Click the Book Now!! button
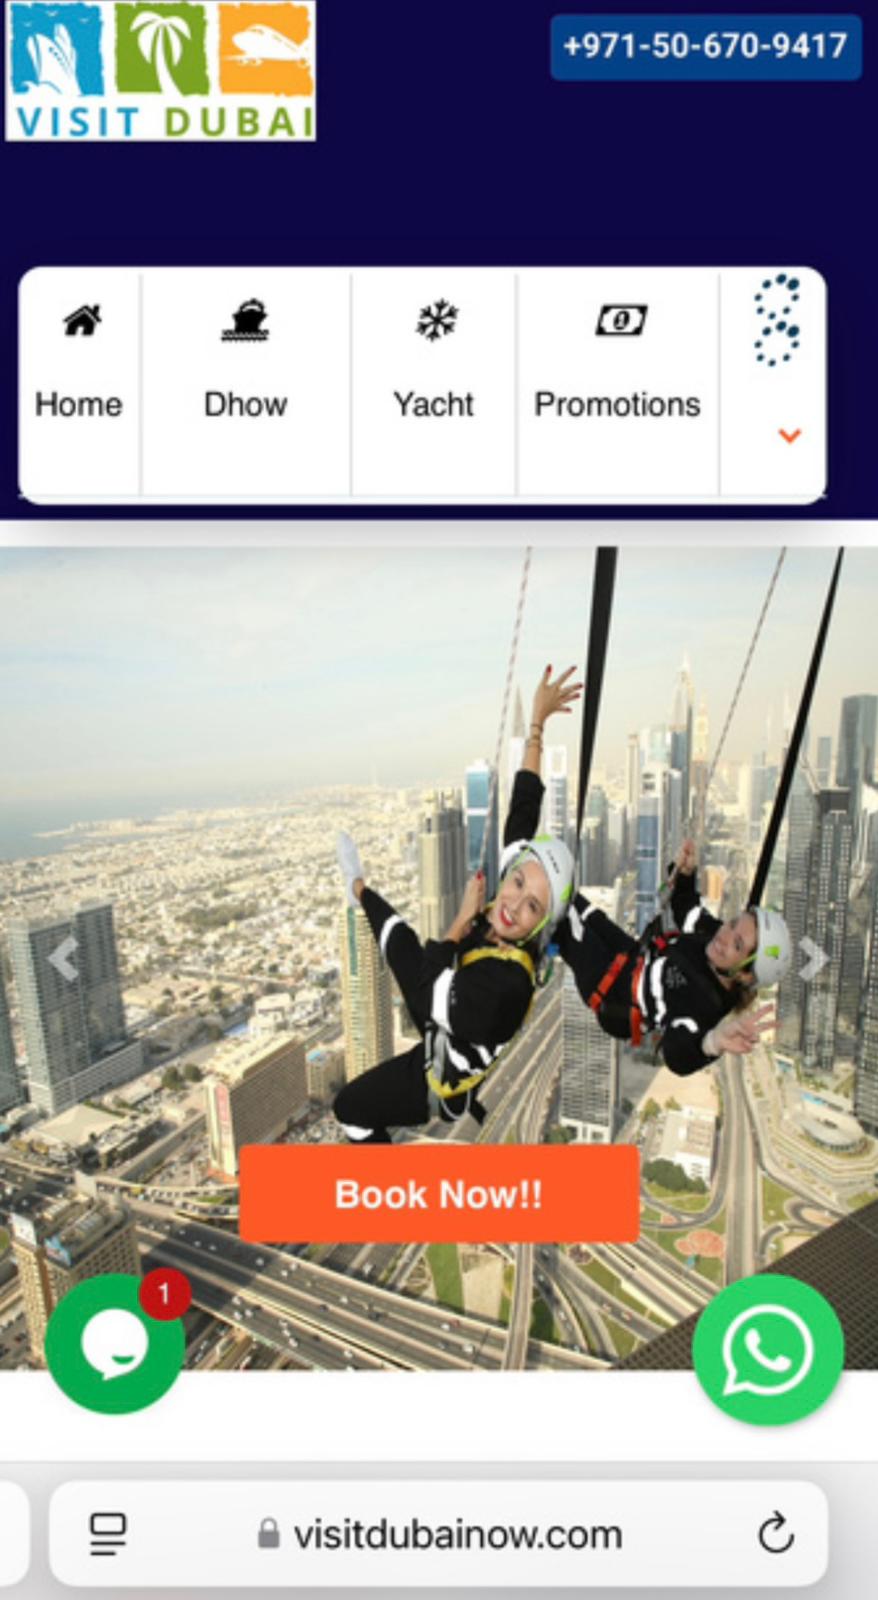This screenshot has height=1600, width=878. (x=439, y=1194)
